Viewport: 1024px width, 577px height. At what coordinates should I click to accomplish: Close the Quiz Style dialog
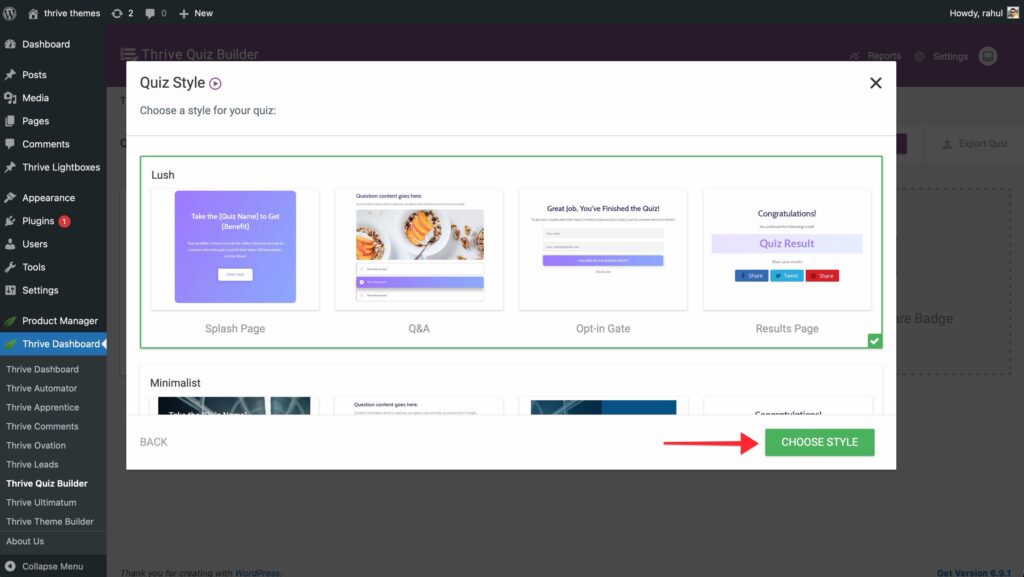[876, 83]
